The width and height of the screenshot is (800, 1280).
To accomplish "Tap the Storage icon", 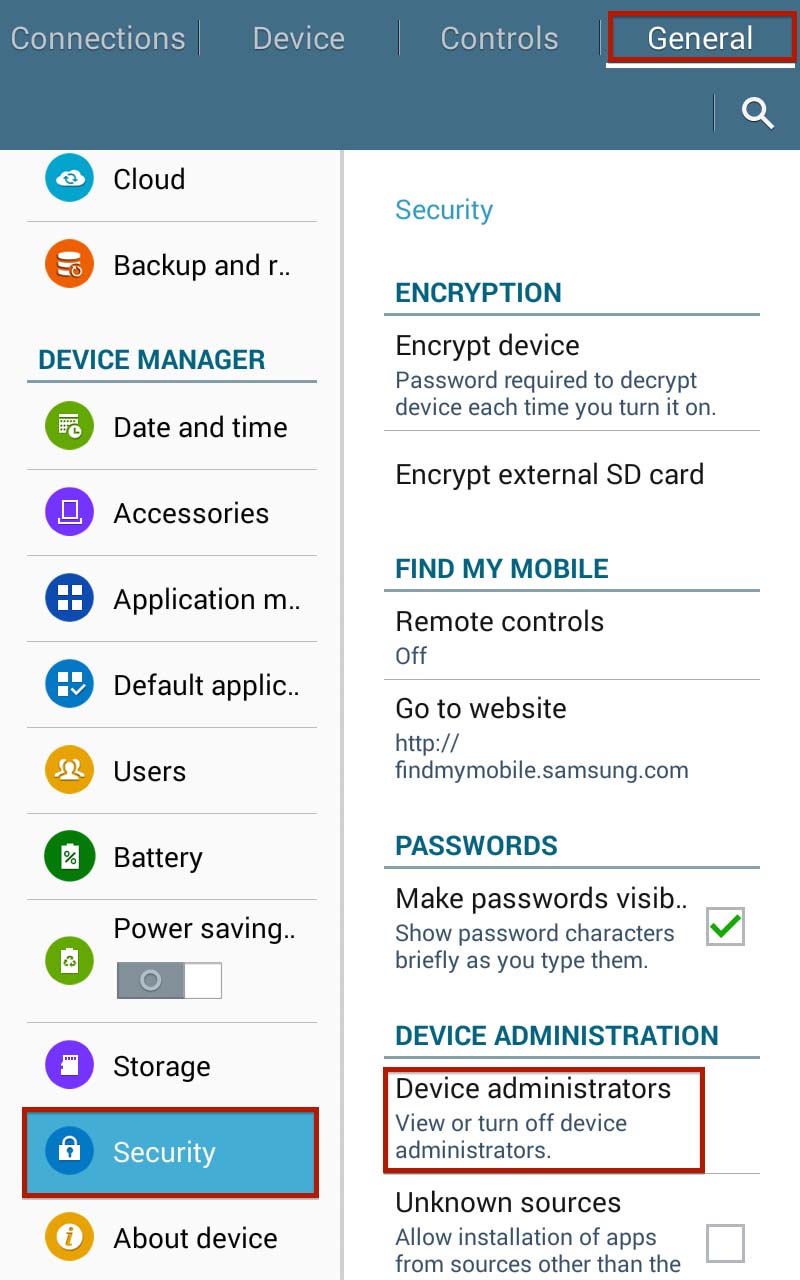I will click(x=69, y=1066).
